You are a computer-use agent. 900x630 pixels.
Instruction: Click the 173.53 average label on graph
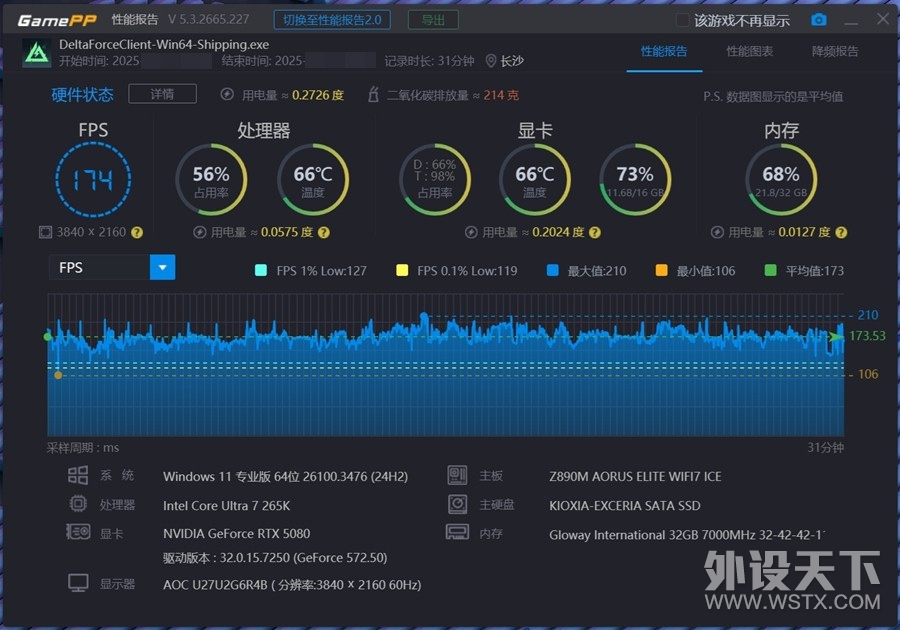(x=867, y=336)
